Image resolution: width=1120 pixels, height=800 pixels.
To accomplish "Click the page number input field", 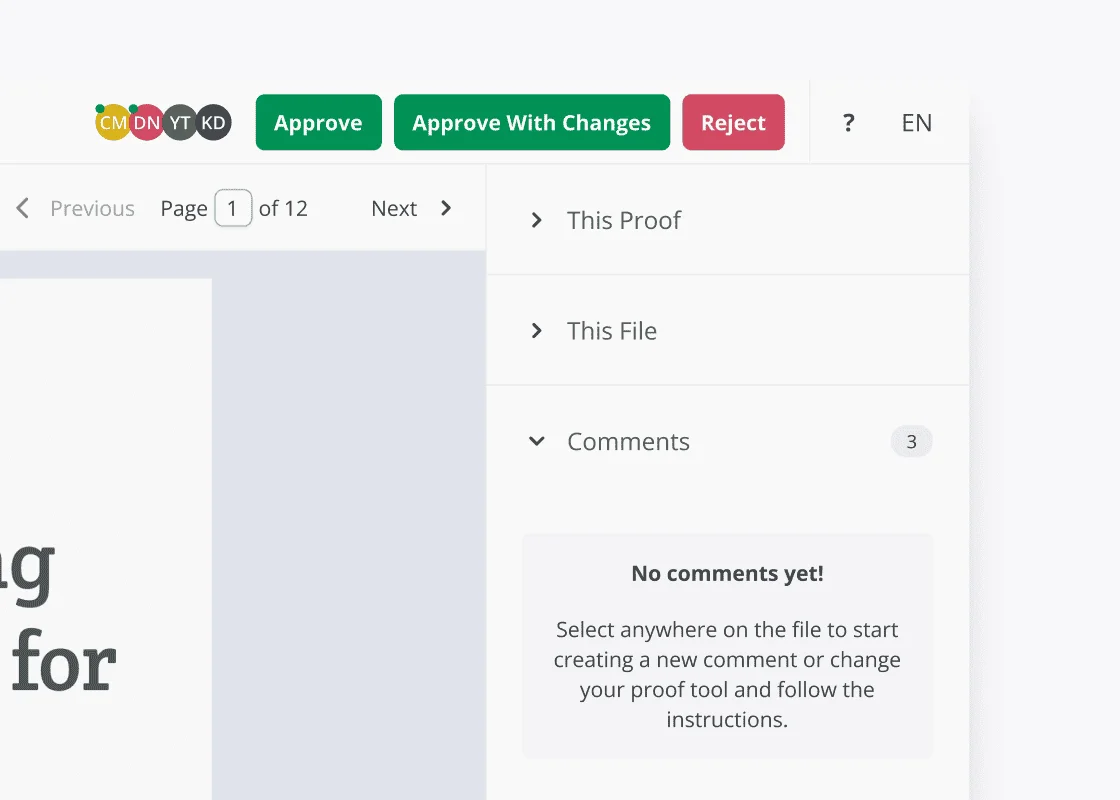I will coord(233,208).
